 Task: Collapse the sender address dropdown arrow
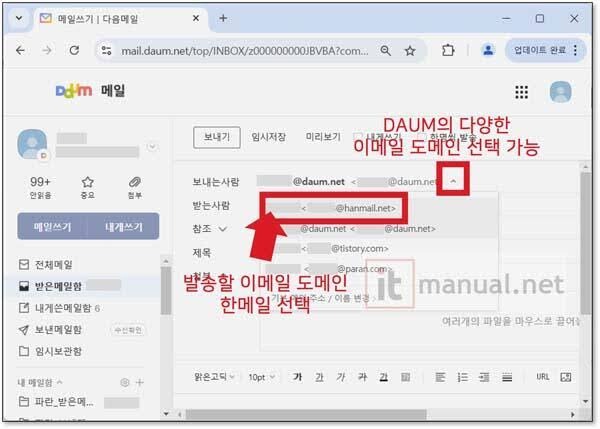(453, 181)
